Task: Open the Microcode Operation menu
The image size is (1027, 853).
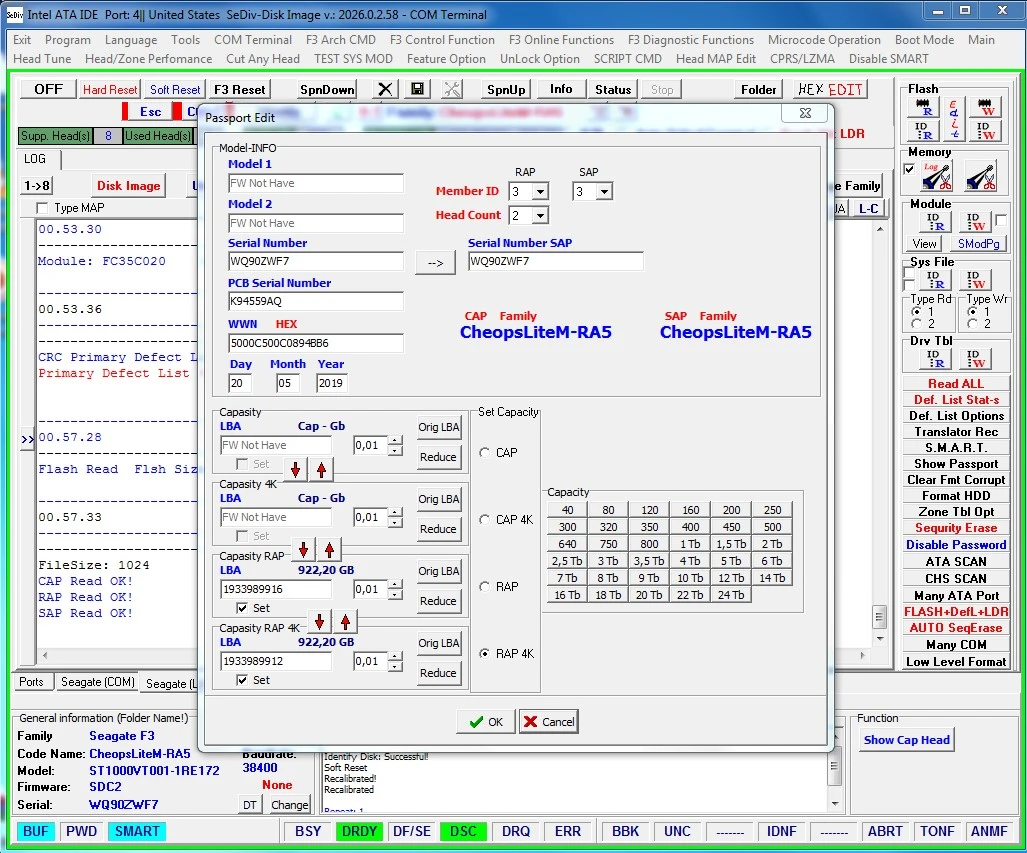Action: (824, 40)
